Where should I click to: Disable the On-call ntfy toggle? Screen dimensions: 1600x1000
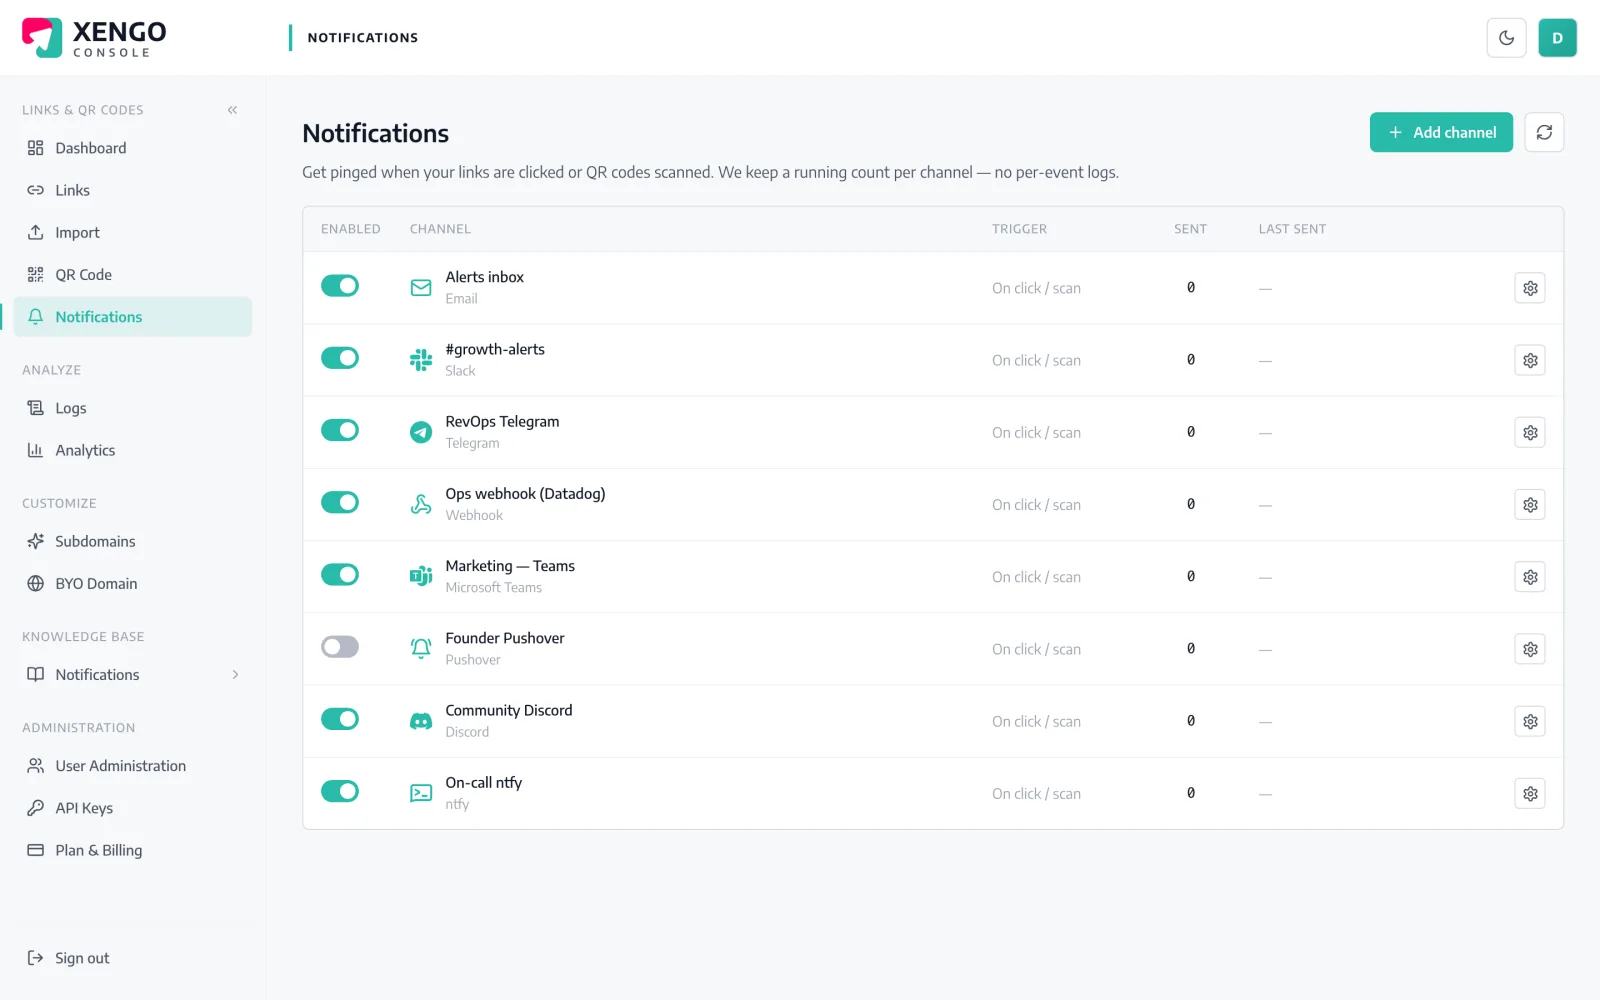340,791
